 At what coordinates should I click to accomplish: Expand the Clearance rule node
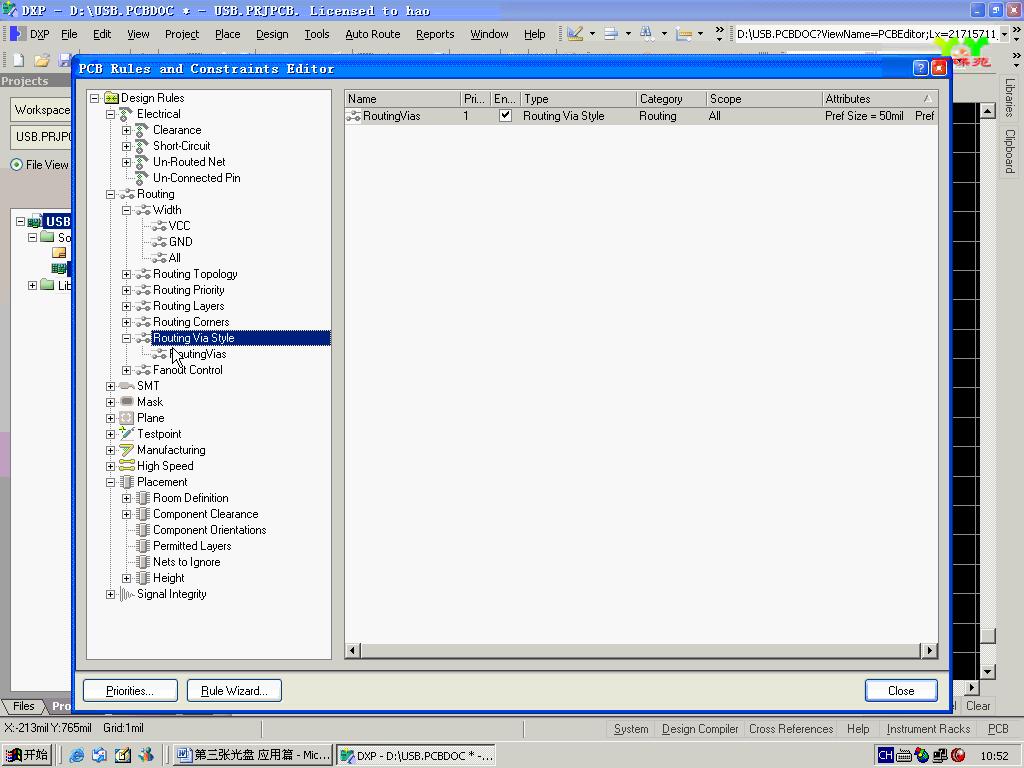point(127,130)
